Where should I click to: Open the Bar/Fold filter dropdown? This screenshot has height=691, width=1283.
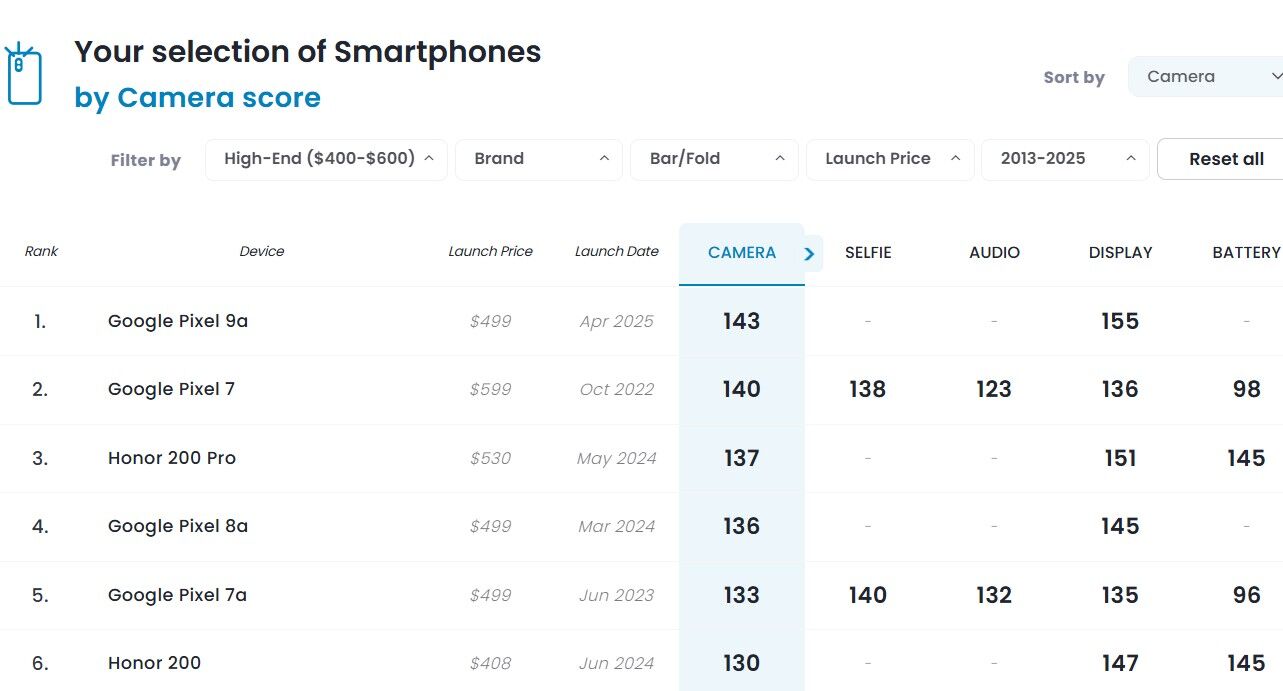(x=714, y=159)
